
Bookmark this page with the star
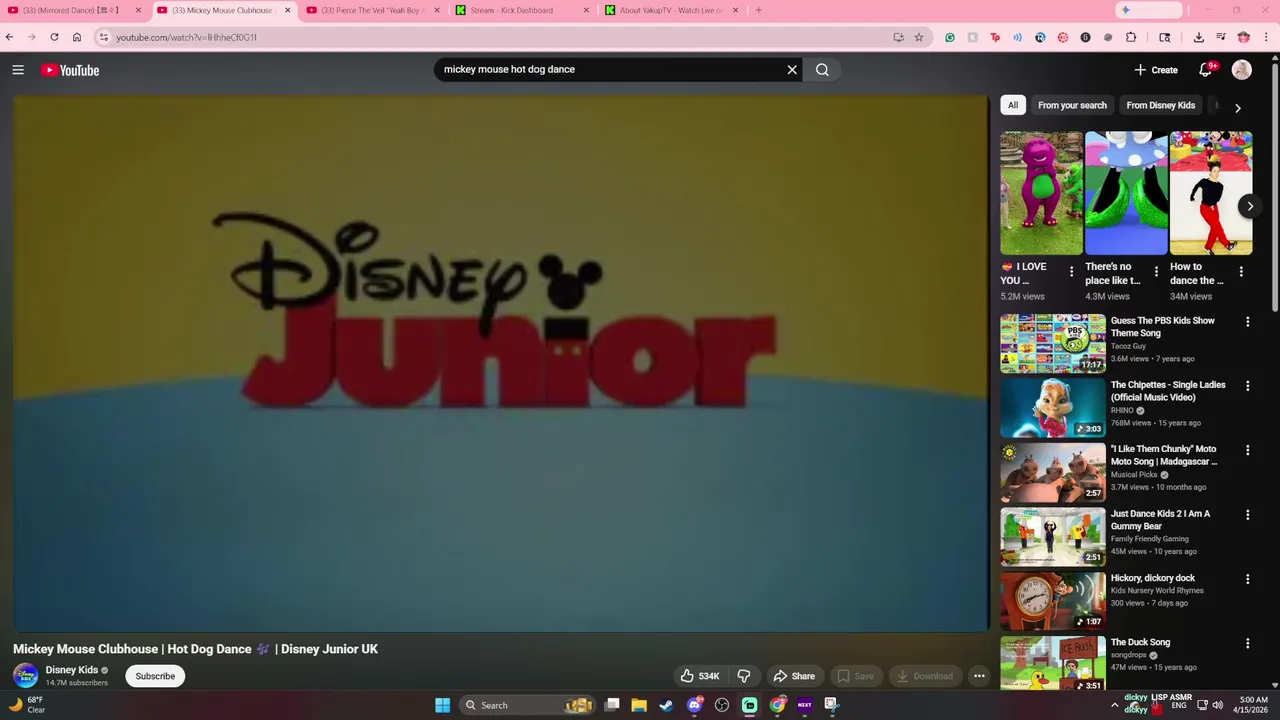click(918, 37)
